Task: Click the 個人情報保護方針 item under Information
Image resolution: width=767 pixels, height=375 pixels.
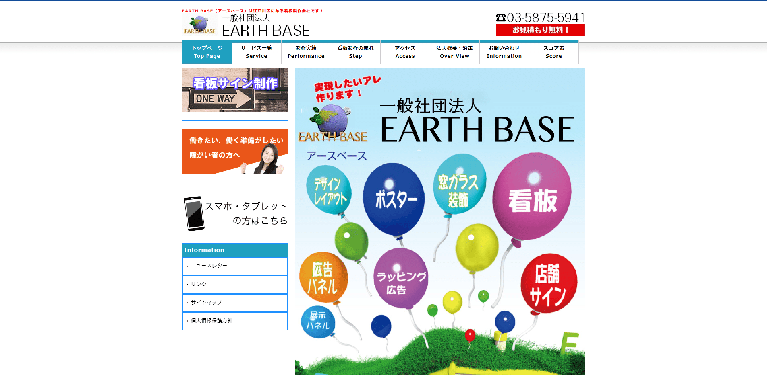Action: [235, 321]
